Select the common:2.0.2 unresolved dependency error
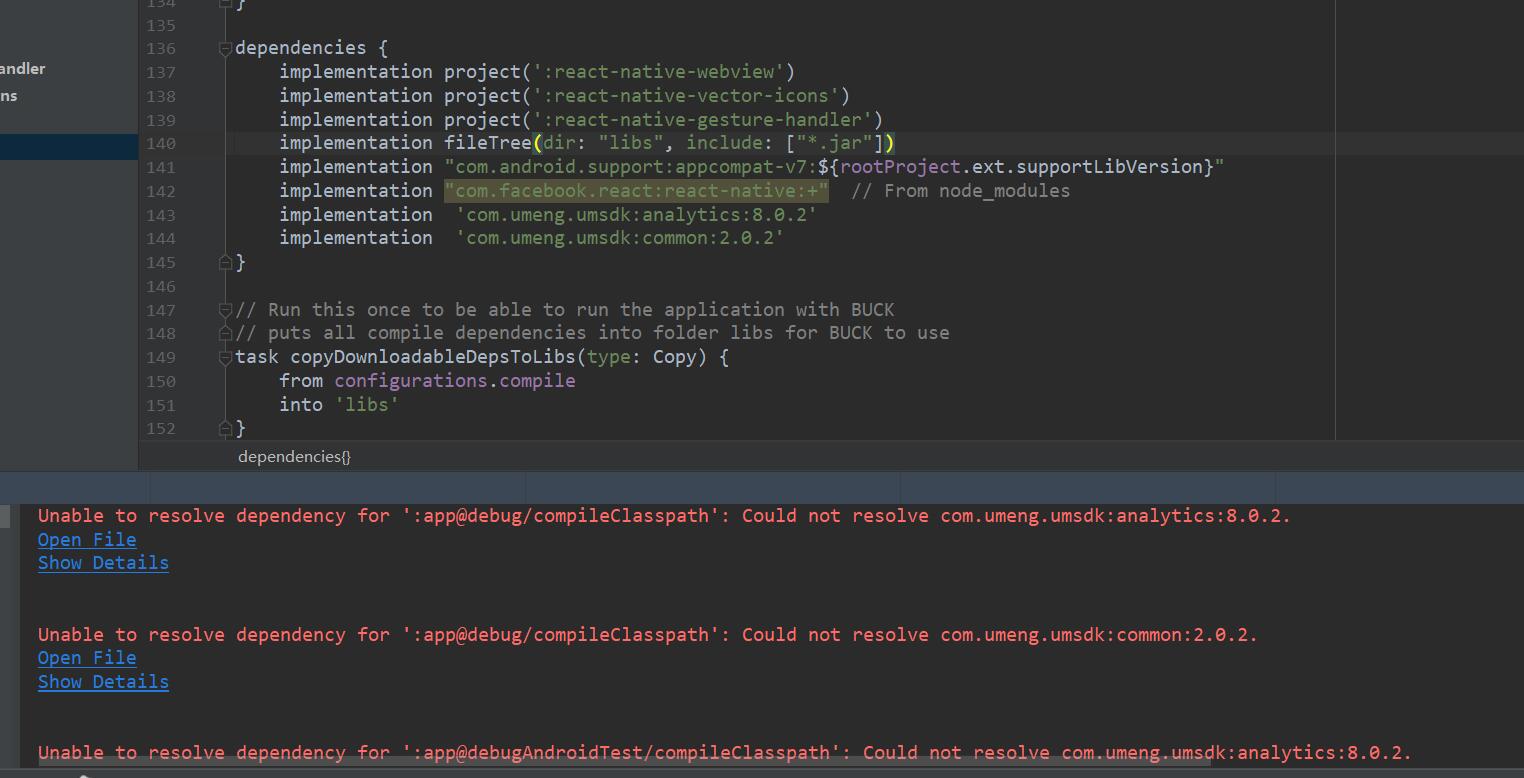1524x778 pixels. [x=648, y=635]
